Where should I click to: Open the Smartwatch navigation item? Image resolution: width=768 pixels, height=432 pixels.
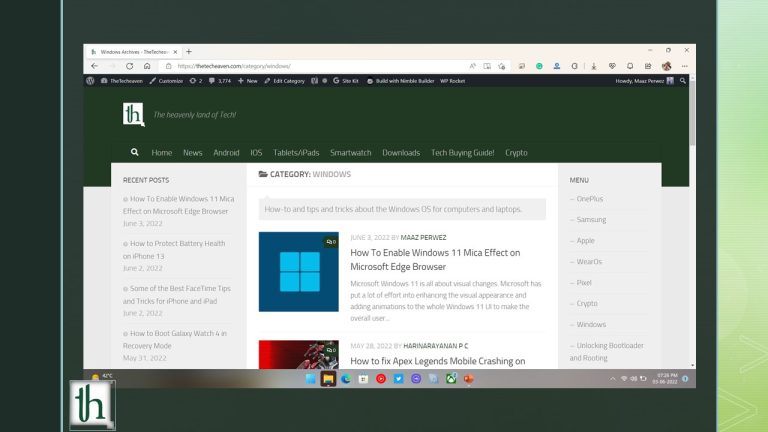(351, 153)
